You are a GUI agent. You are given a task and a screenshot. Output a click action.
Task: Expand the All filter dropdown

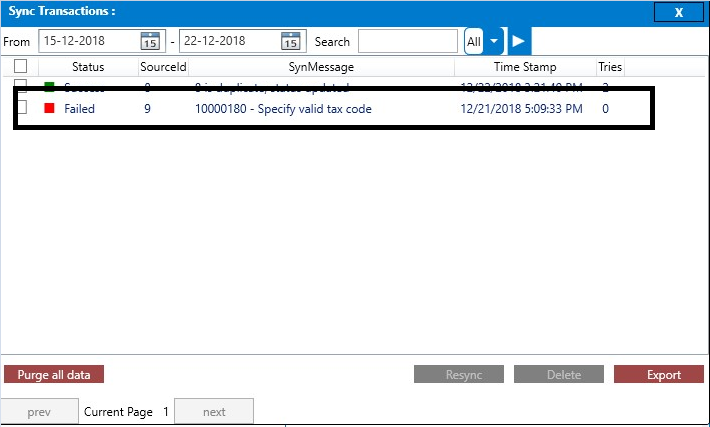click(x=493, y=41)
